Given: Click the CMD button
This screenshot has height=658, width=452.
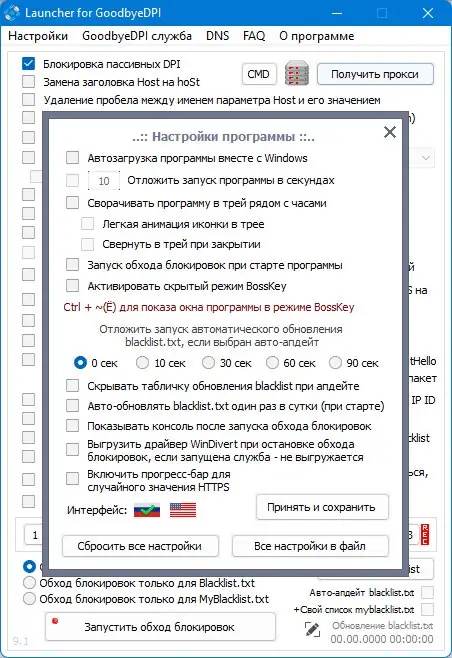Looking at the screenshot, I should coord(259,74).
